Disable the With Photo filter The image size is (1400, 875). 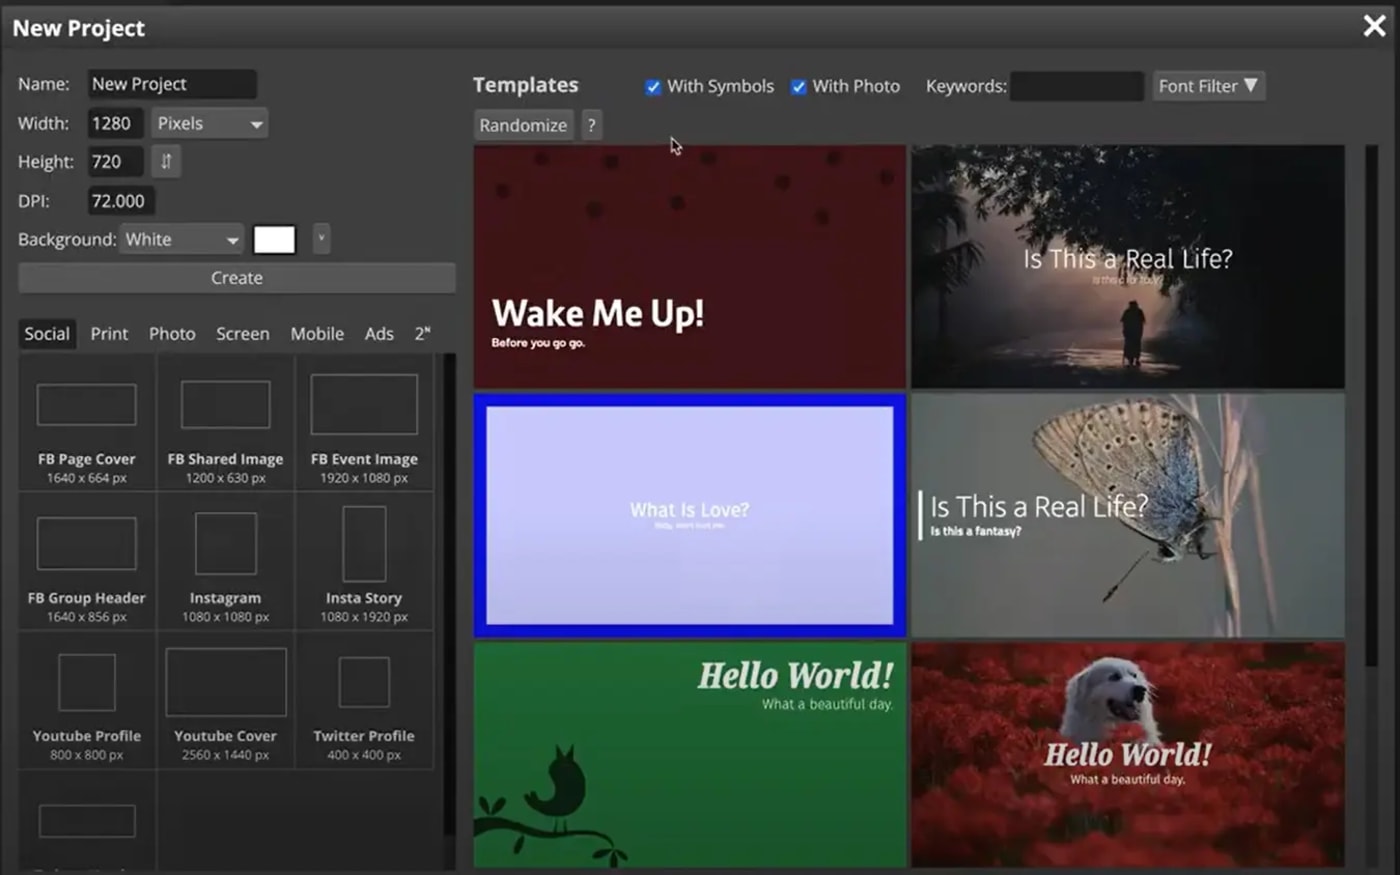[798, 87]
